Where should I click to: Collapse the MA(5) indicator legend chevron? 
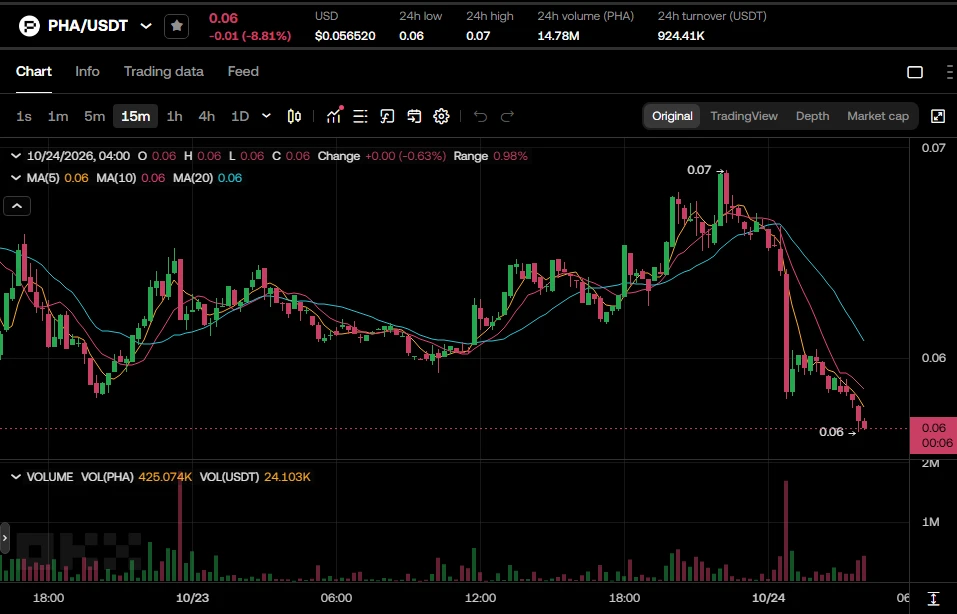(x=16, y=178)
